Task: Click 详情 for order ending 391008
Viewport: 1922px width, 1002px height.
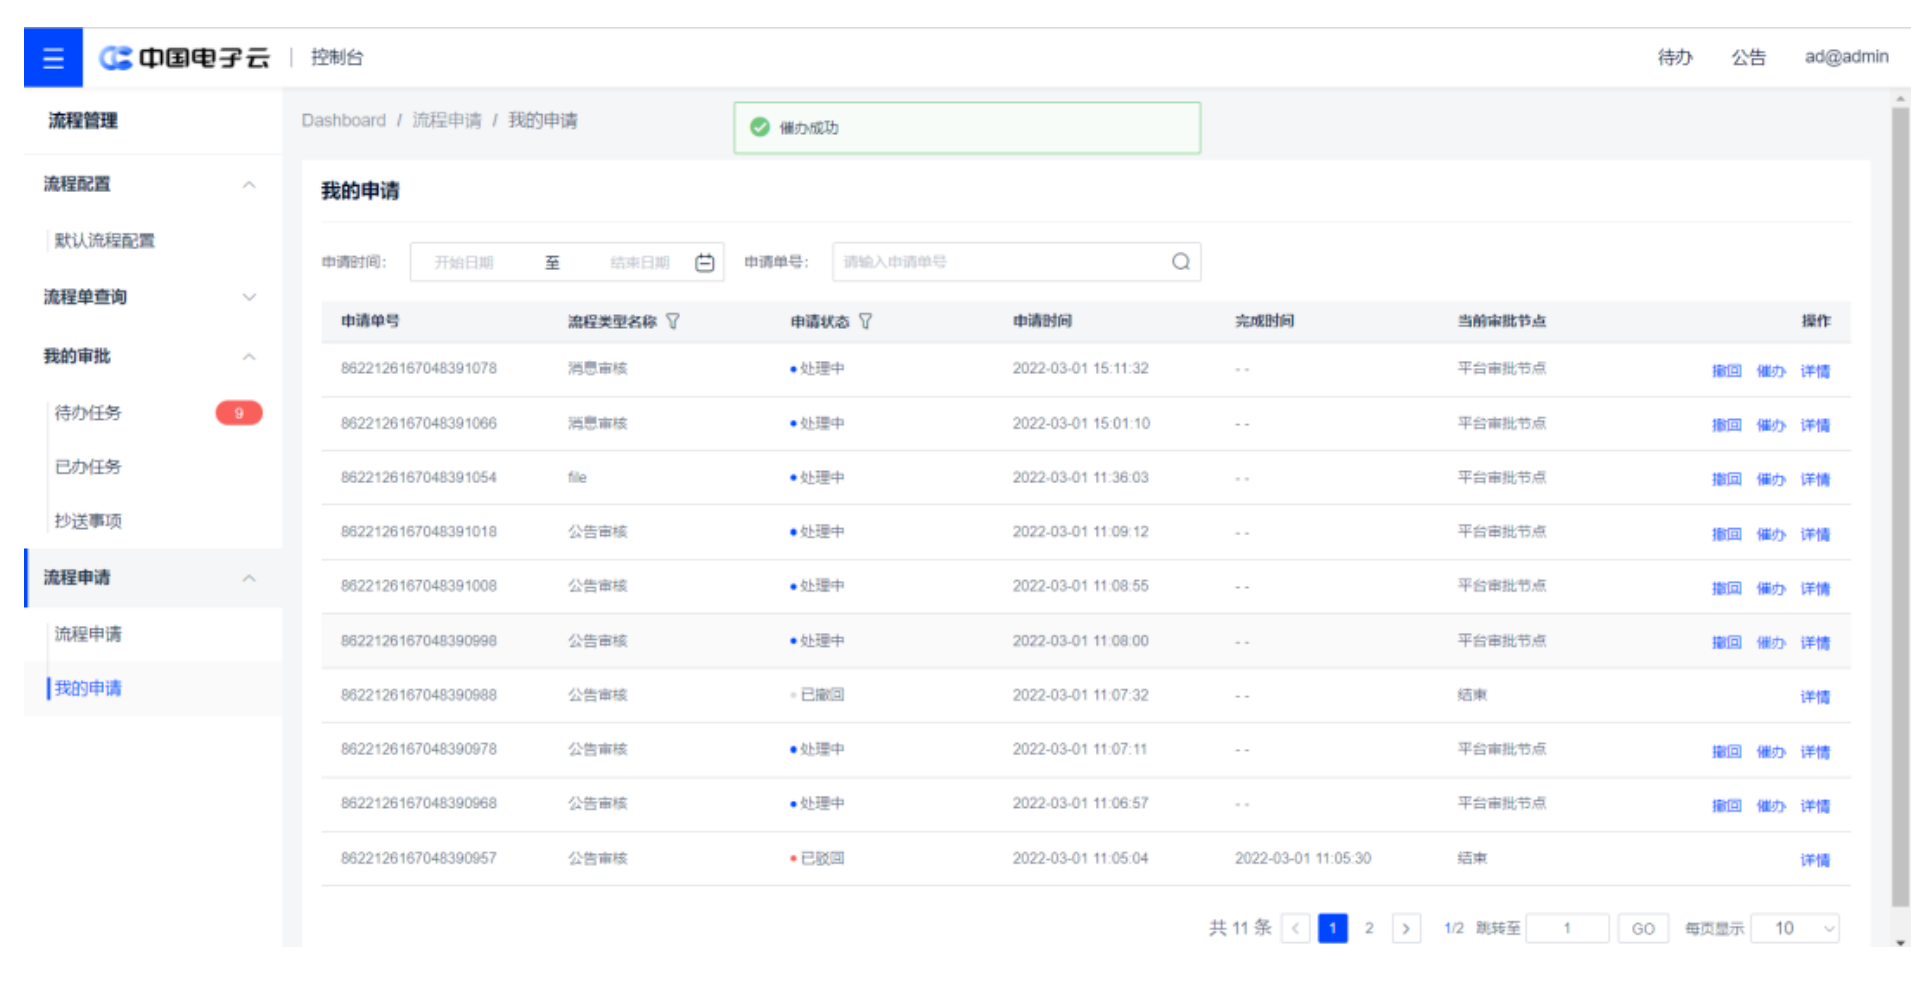Action: (x=1815, y=588)
